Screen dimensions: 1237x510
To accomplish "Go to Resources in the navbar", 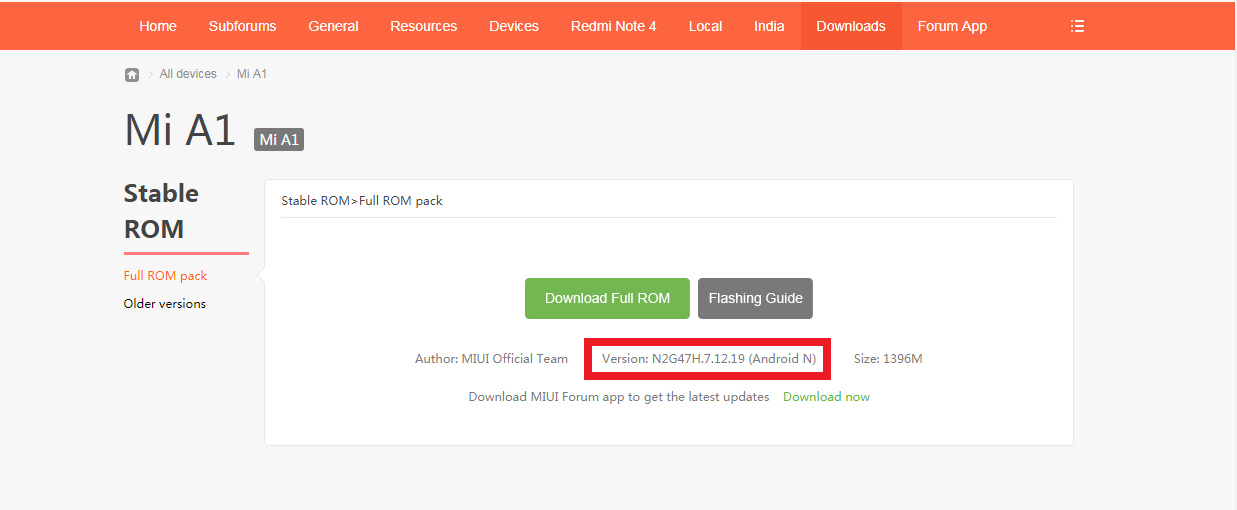I will coord(424,26).
